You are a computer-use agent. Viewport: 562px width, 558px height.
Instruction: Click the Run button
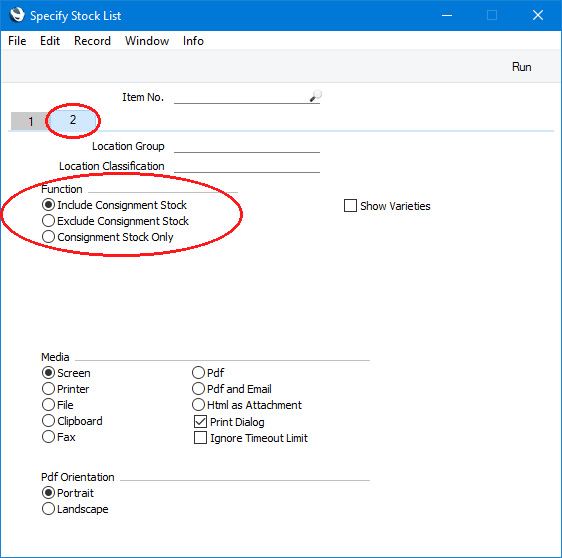click(521, 67)
